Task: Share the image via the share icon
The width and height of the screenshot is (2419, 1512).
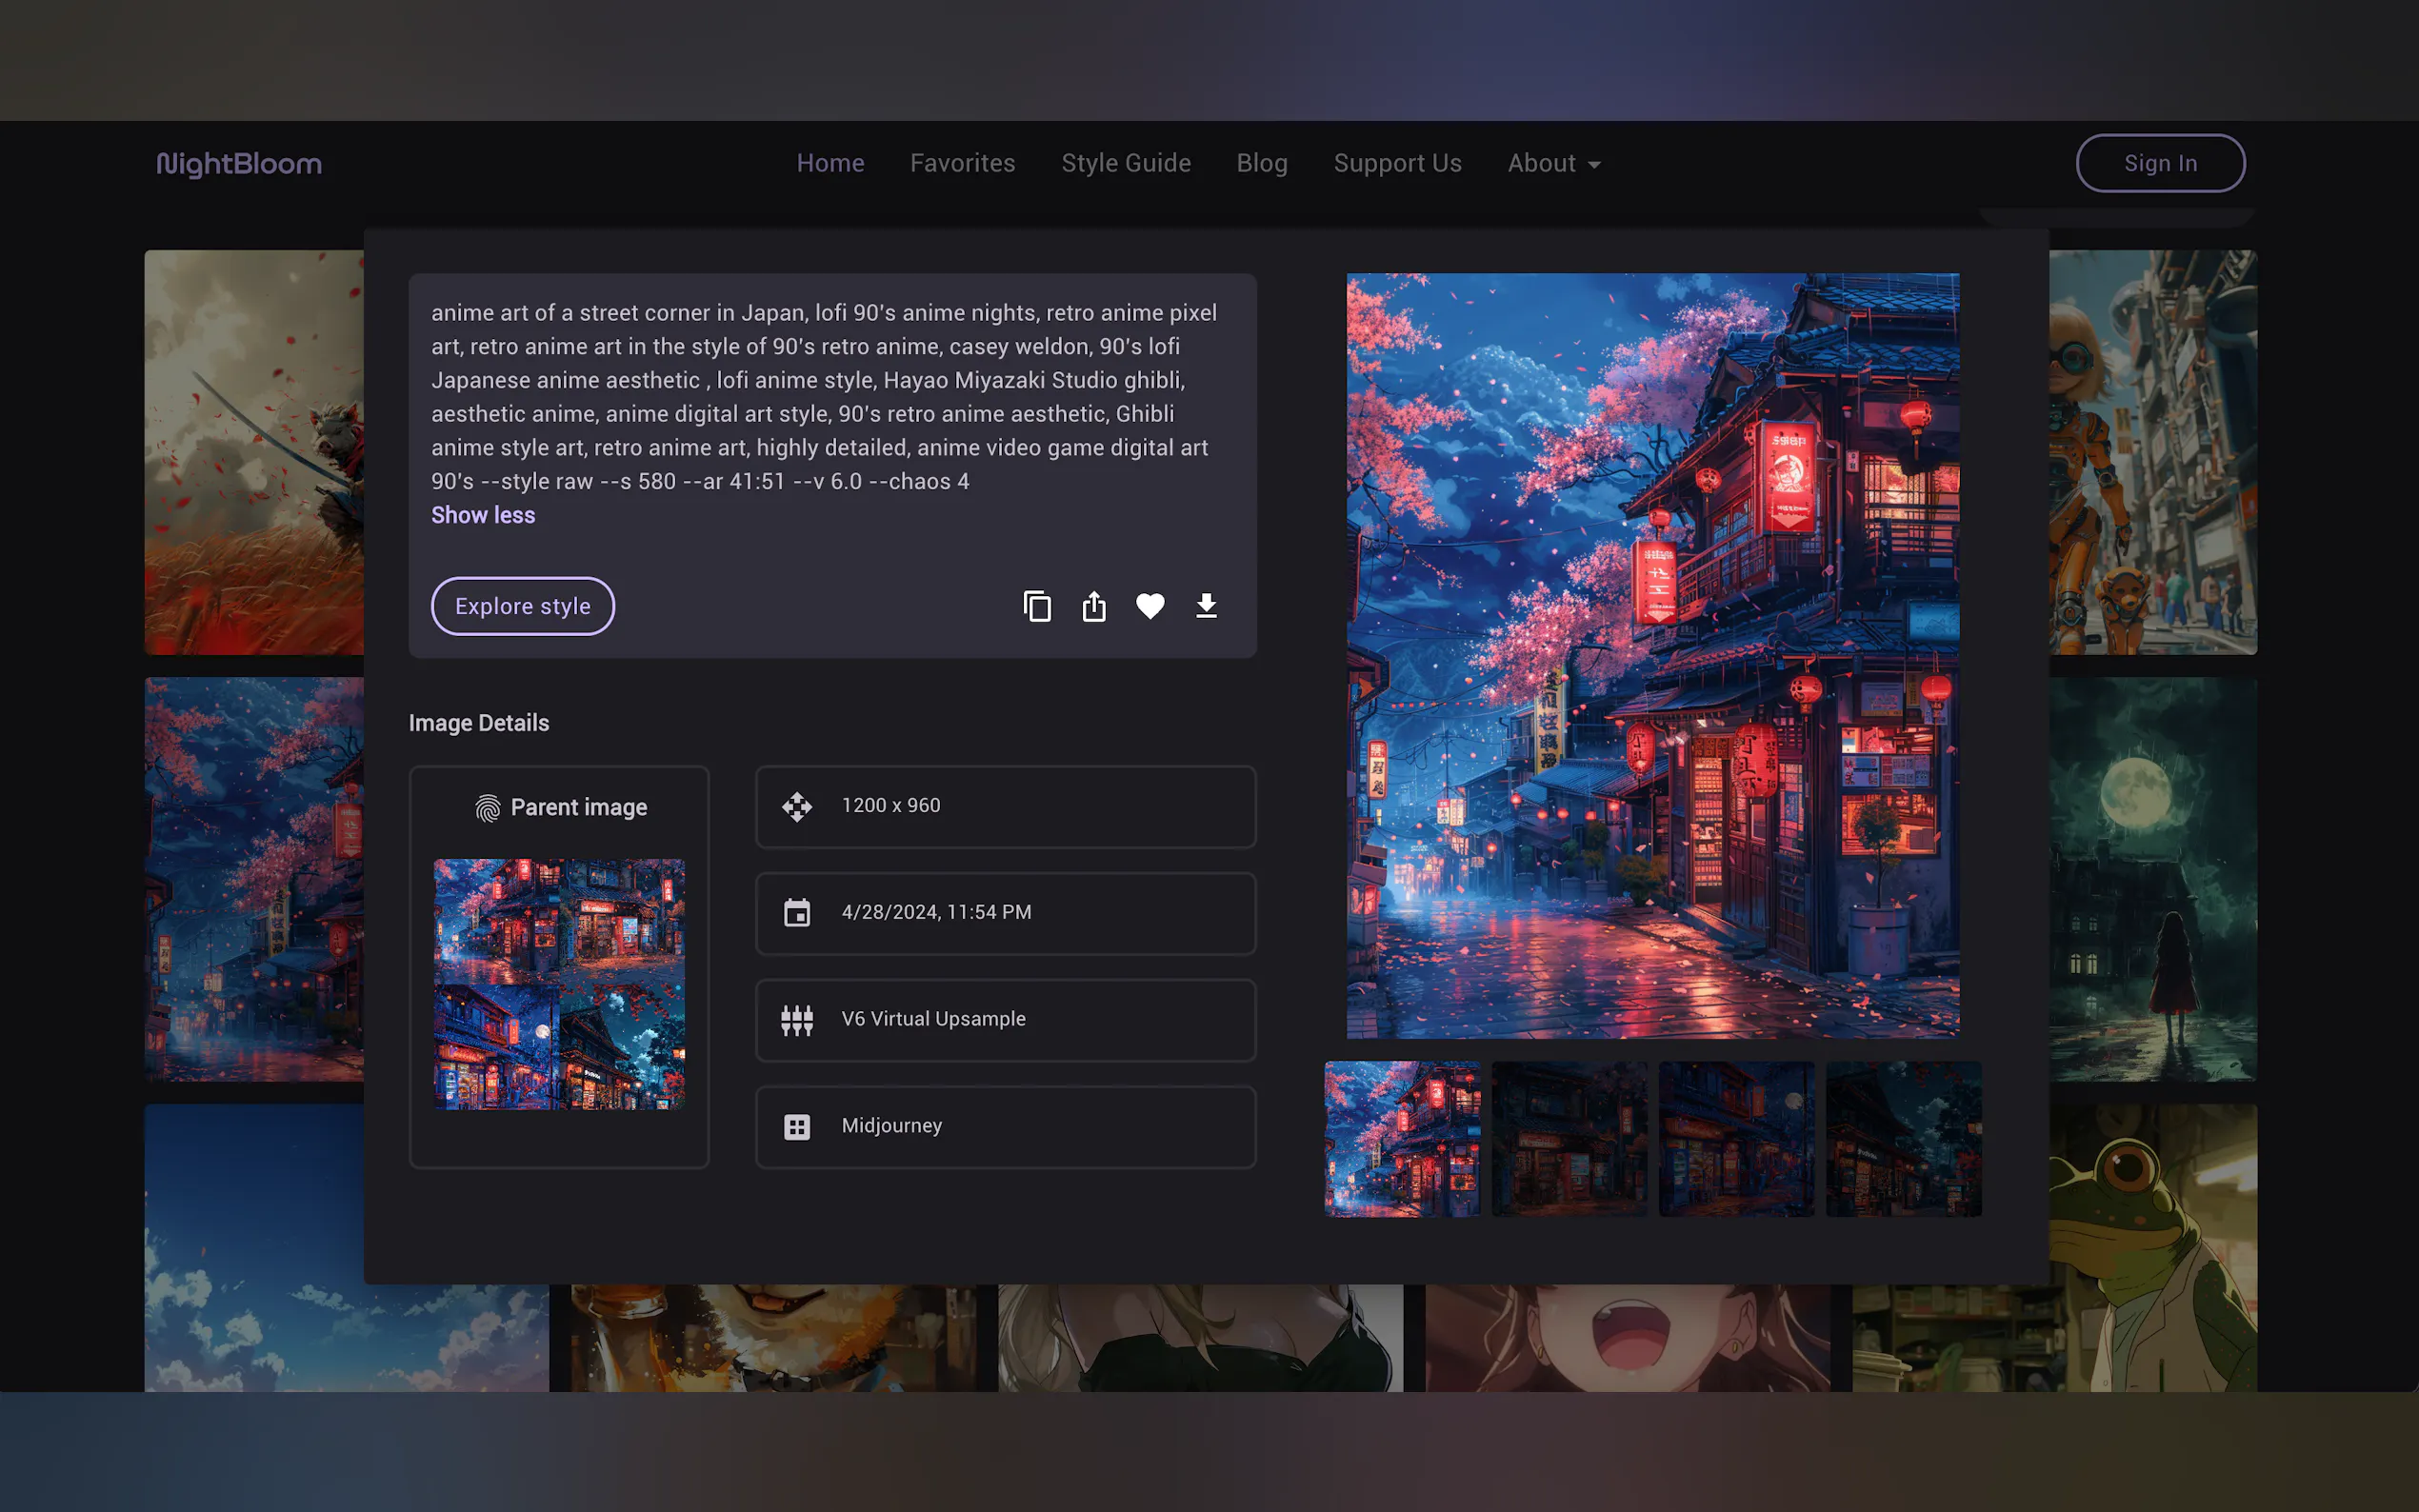Action: pos(1094,606)
